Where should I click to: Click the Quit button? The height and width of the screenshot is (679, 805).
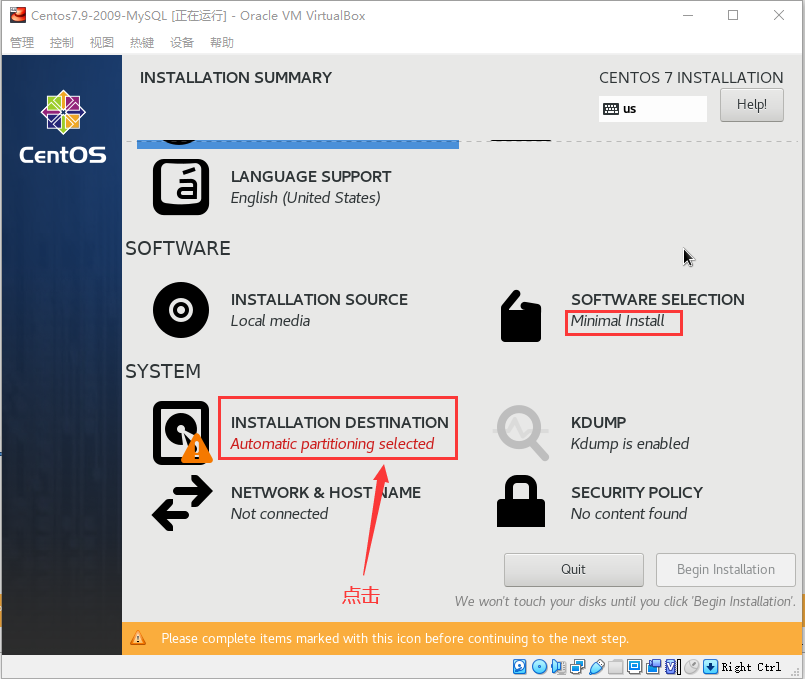coord(573,570)
